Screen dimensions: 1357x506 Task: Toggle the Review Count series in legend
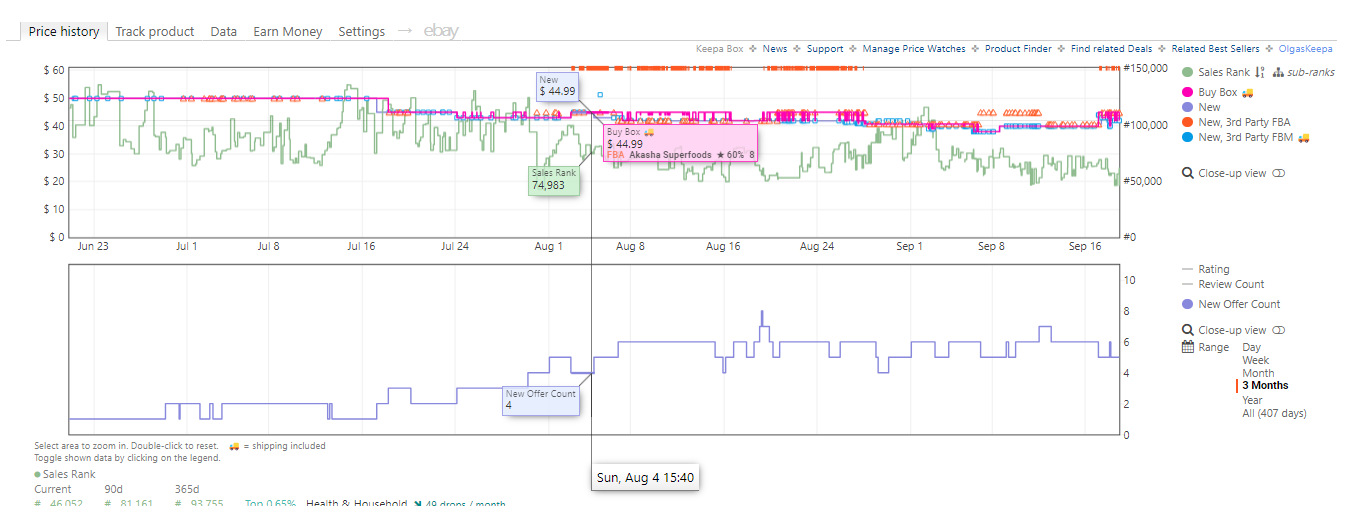(1231, 284)
